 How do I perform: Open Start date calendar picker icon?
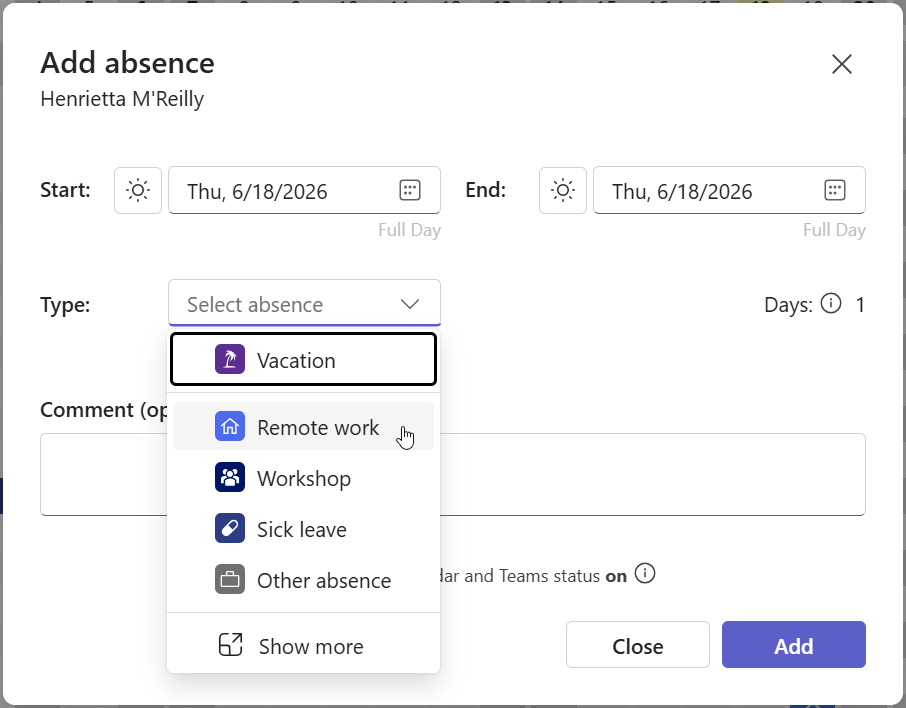pyautogui.click(x=410, y=190)
